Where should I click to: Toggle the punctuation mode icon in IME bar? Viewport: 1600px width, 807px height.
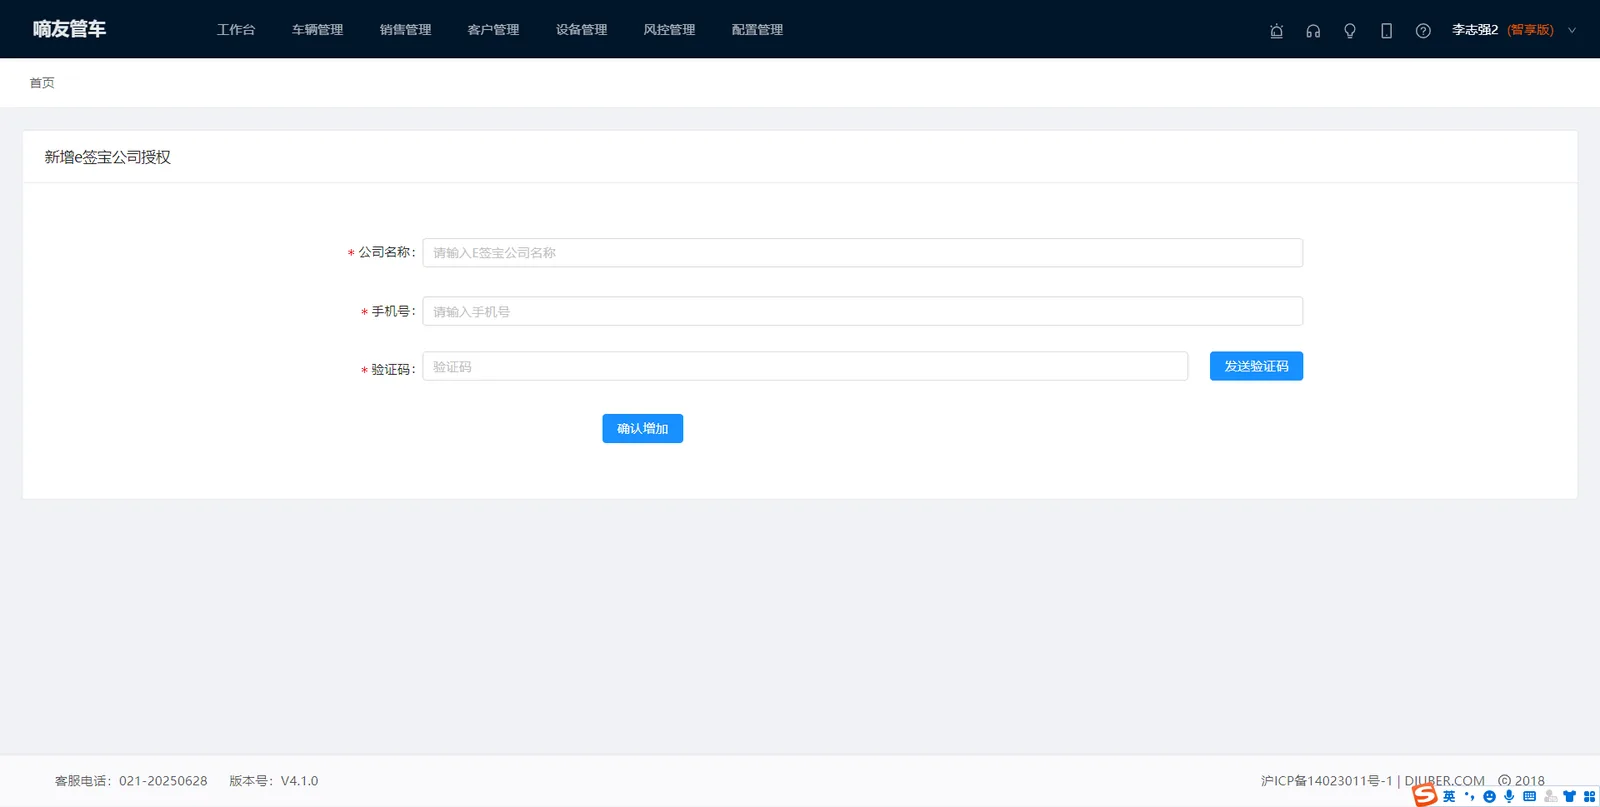1469,797
